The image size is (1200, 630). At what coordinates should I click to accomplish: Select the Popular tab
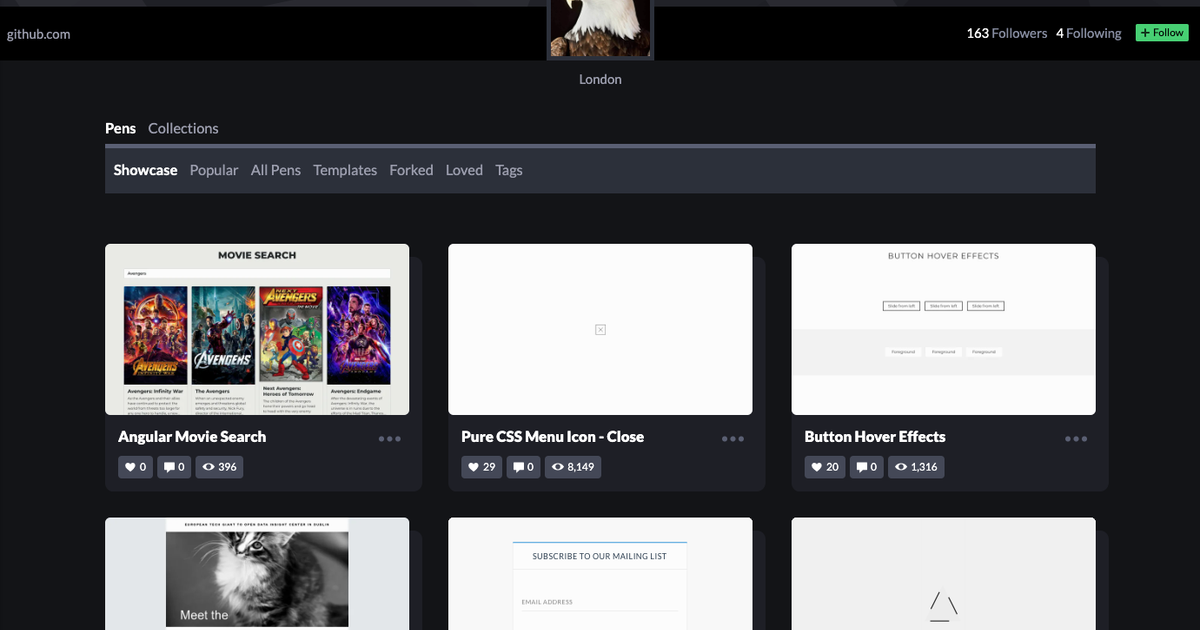(214, 170)
